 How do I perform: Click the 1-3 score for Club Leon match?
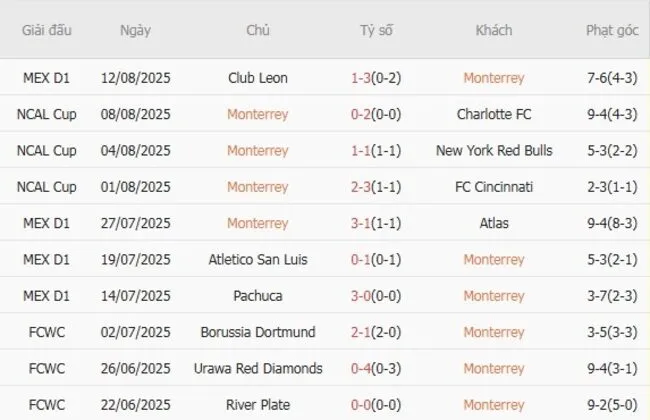click(x=363, y=78)
